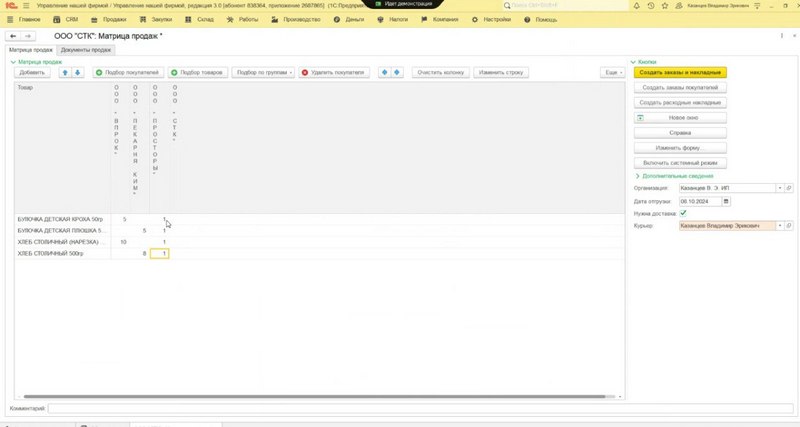Screen dimensions: 800x427
Task: Open the calendar icon beside Дата отгрузки
Action: [726, 202]
